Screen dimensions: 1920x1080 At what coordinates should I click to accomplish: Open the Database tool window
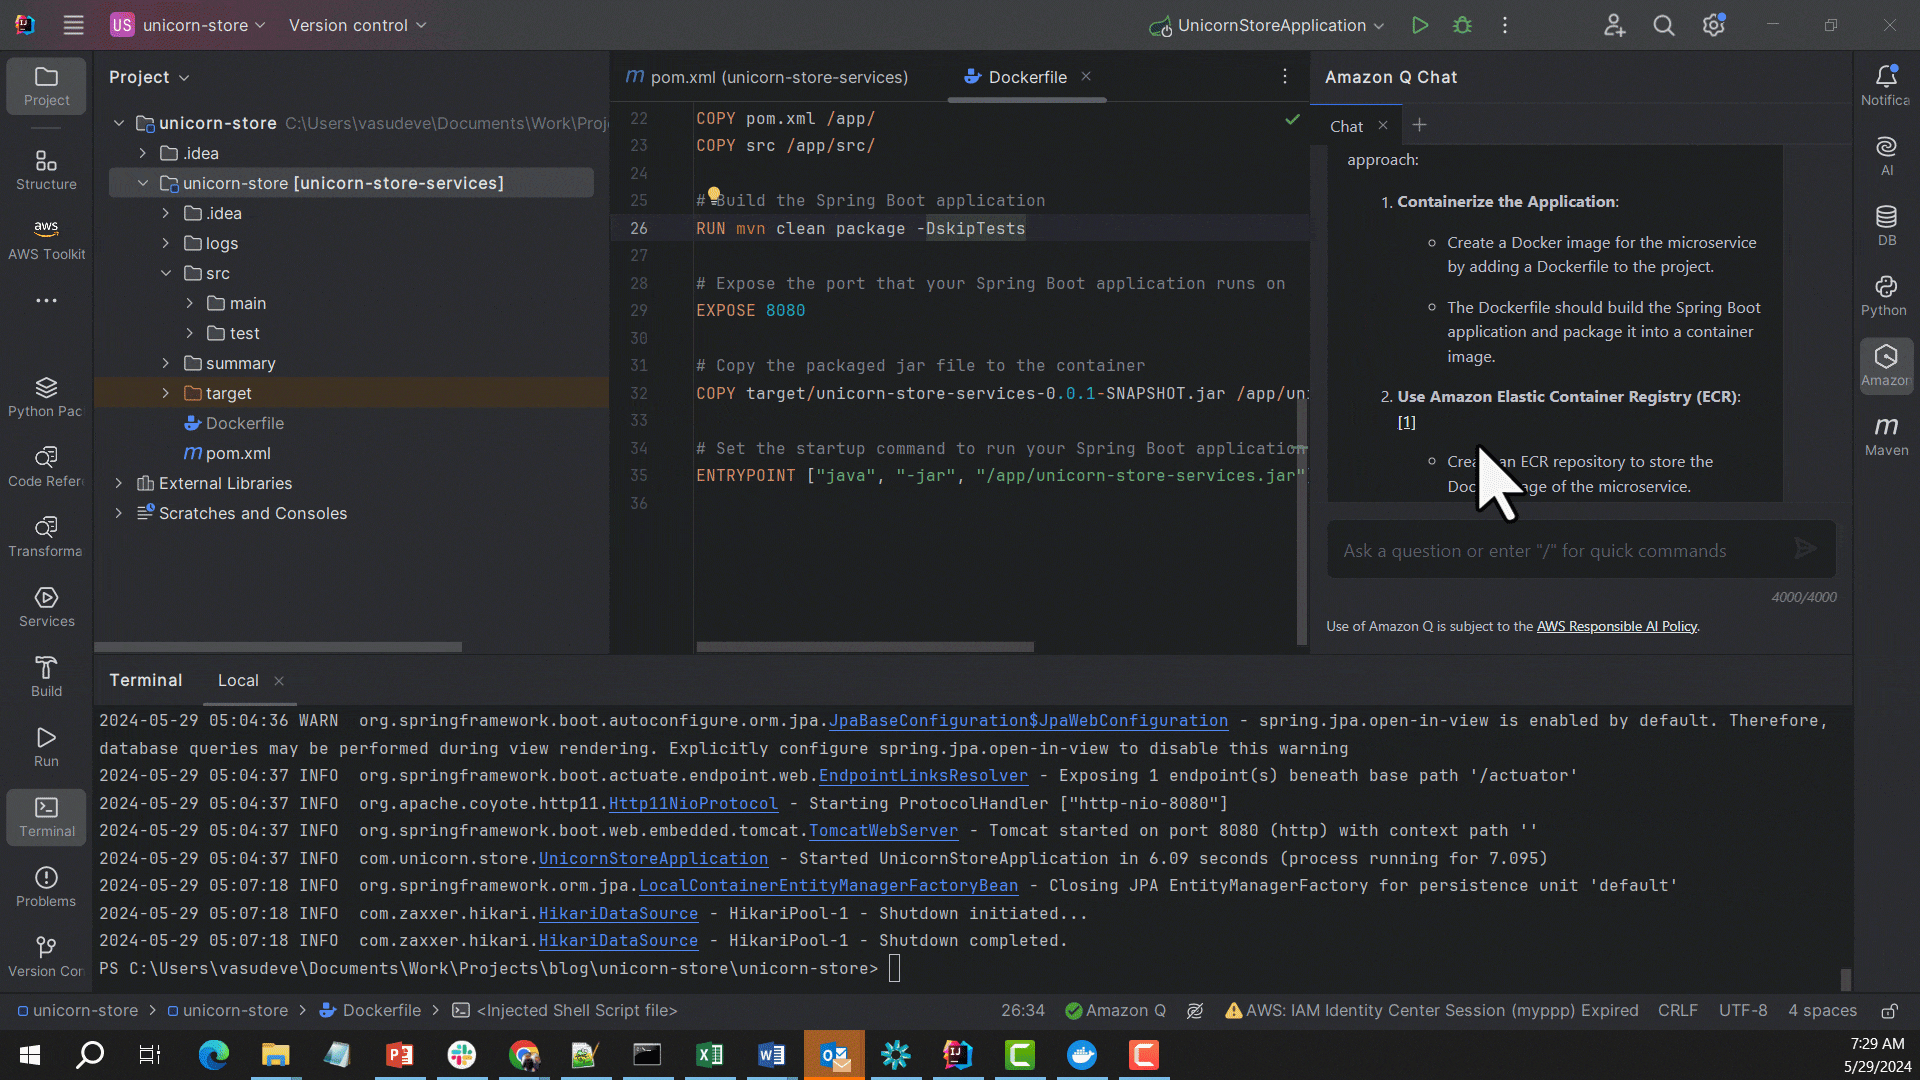[1886, 224]
